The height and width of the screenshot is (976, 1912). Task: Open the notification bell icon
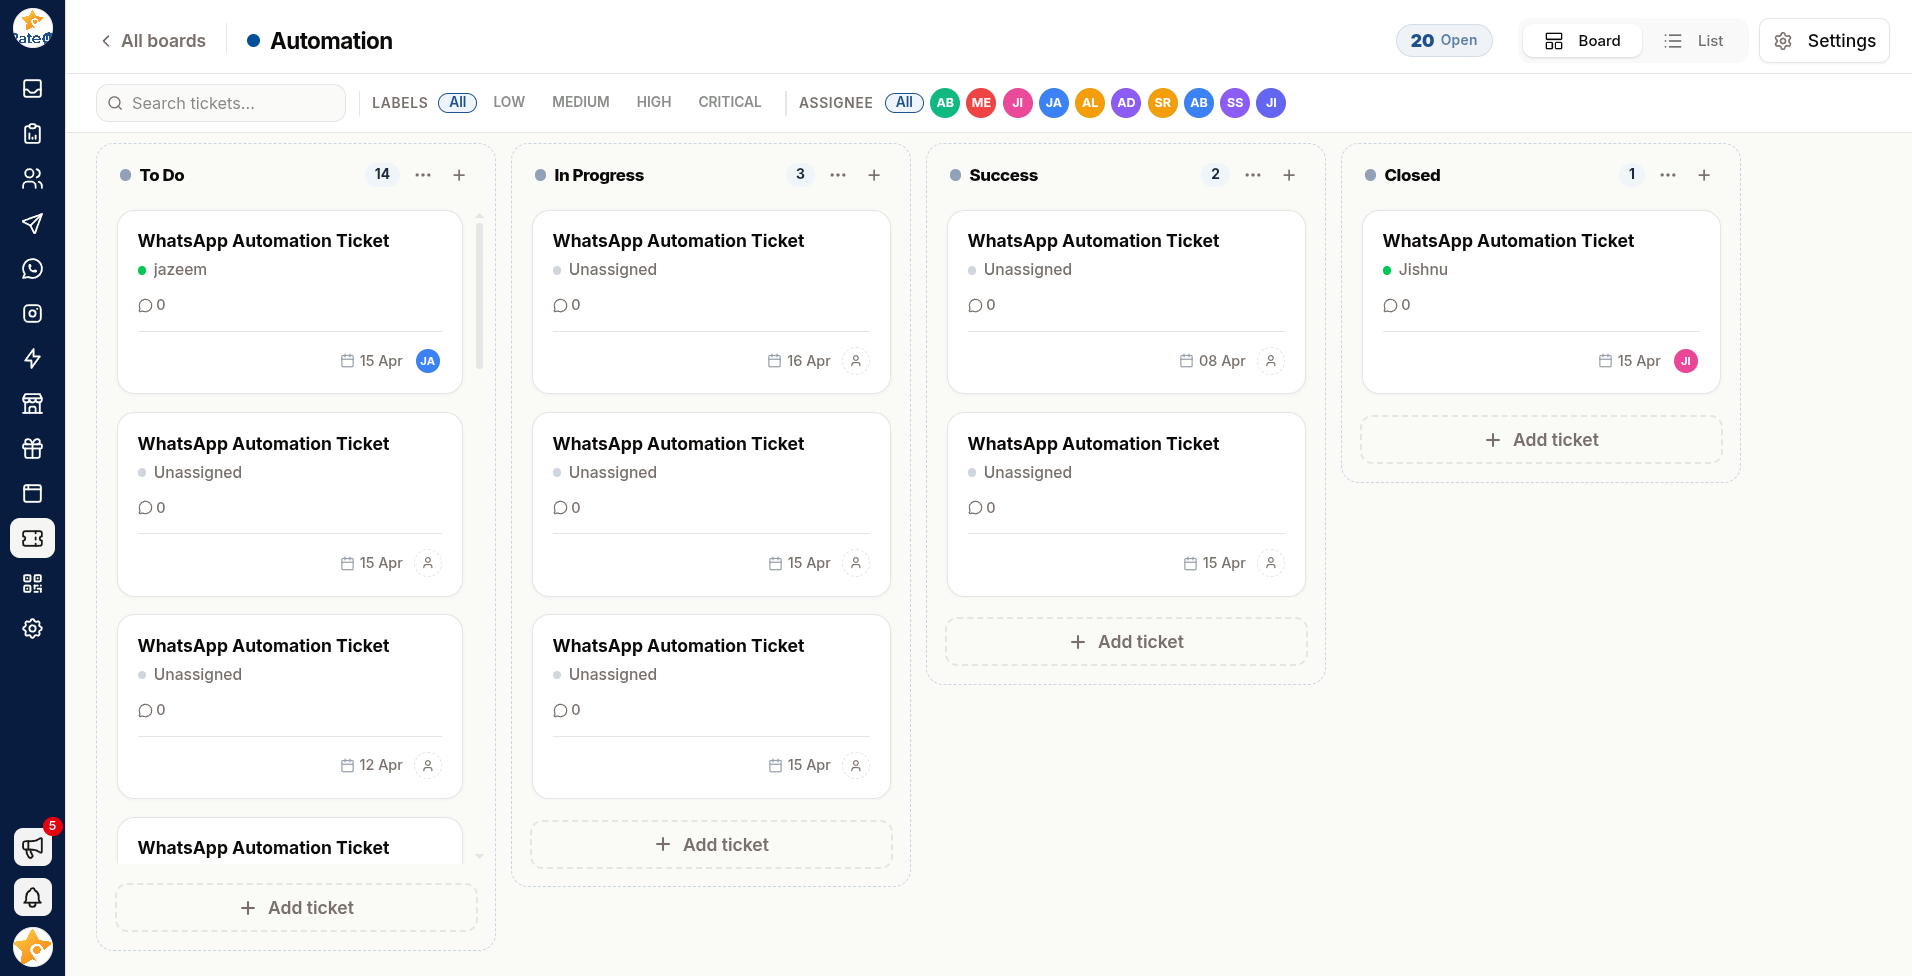[x=33, y=897]
